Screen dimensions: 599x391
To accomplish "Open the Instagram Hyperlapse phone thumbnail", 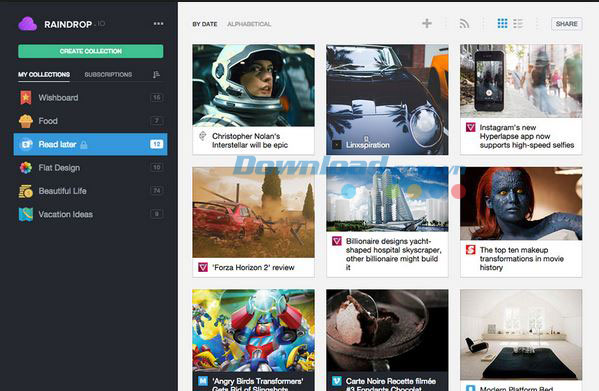I will click(521, 81).
